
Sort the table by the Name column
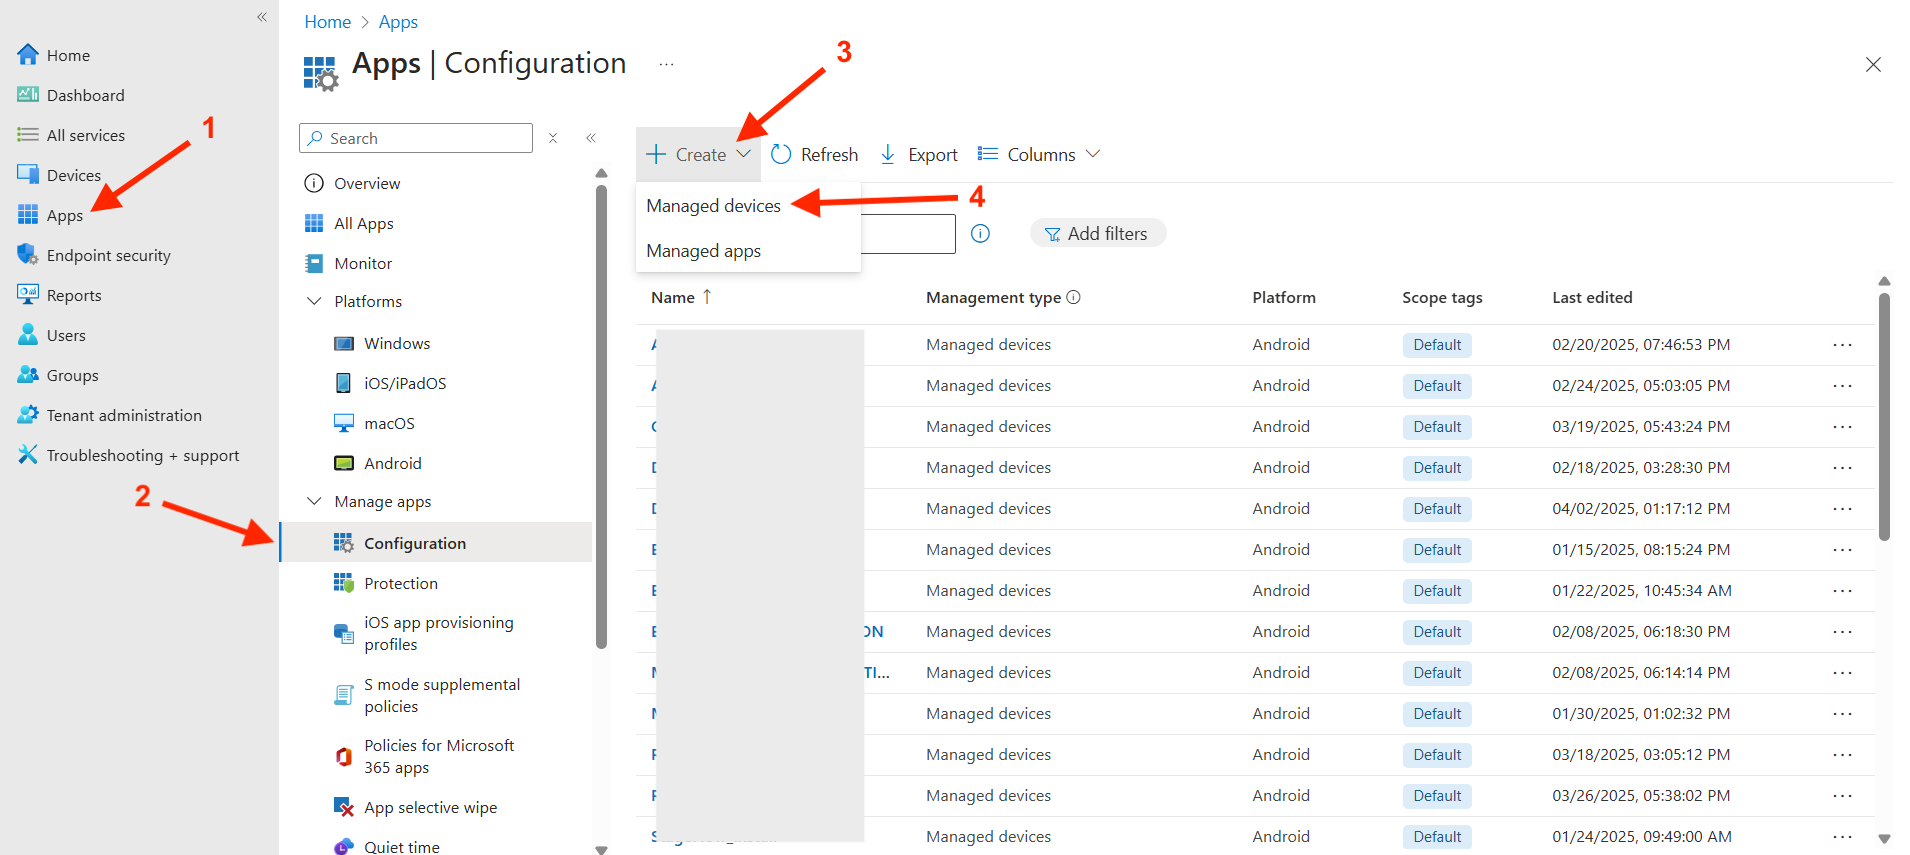[x=673, y=297]
